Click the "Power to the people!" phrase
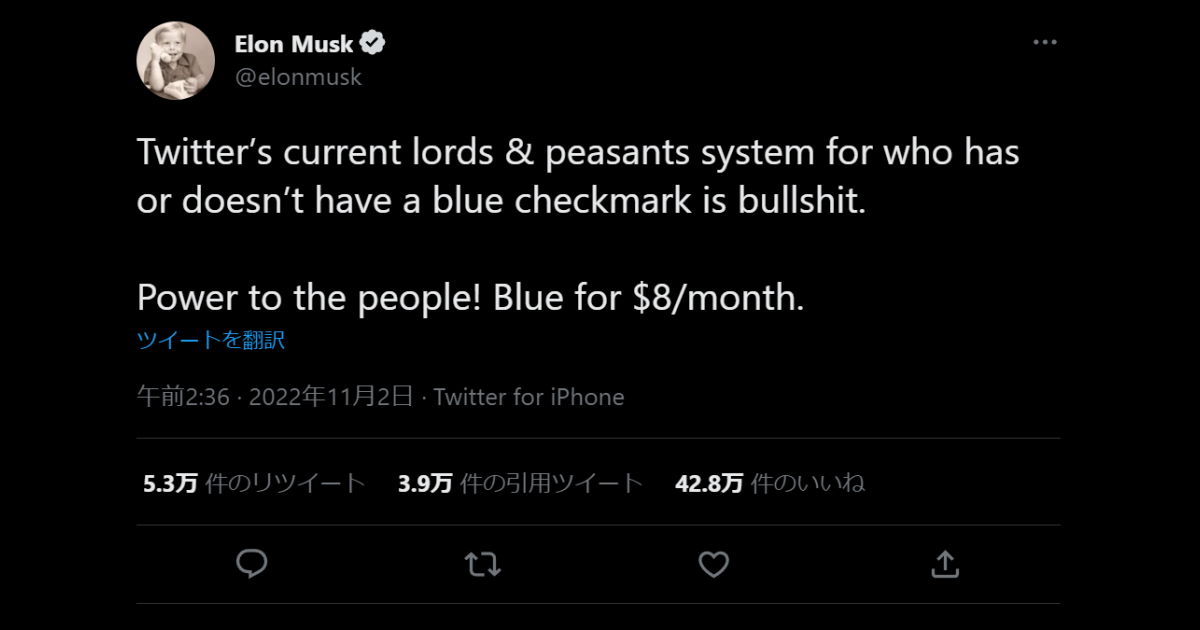The image size is (1200, 630). coord(310,297)
